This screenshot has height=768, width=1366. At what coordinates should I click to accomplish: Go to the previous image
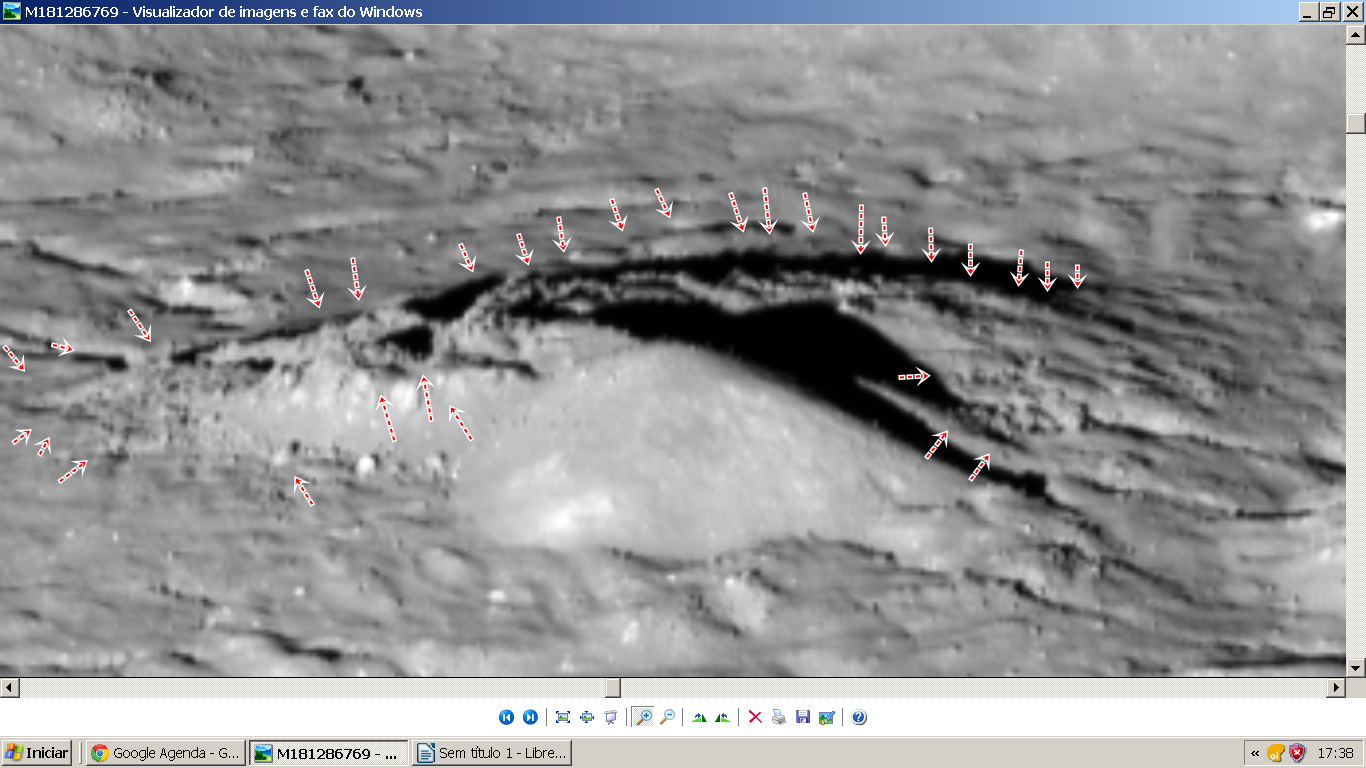point(506,717)
